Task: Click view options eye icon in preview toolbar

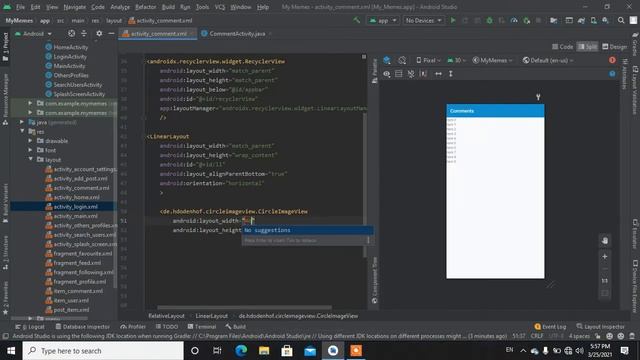Action: coord(387,74)
